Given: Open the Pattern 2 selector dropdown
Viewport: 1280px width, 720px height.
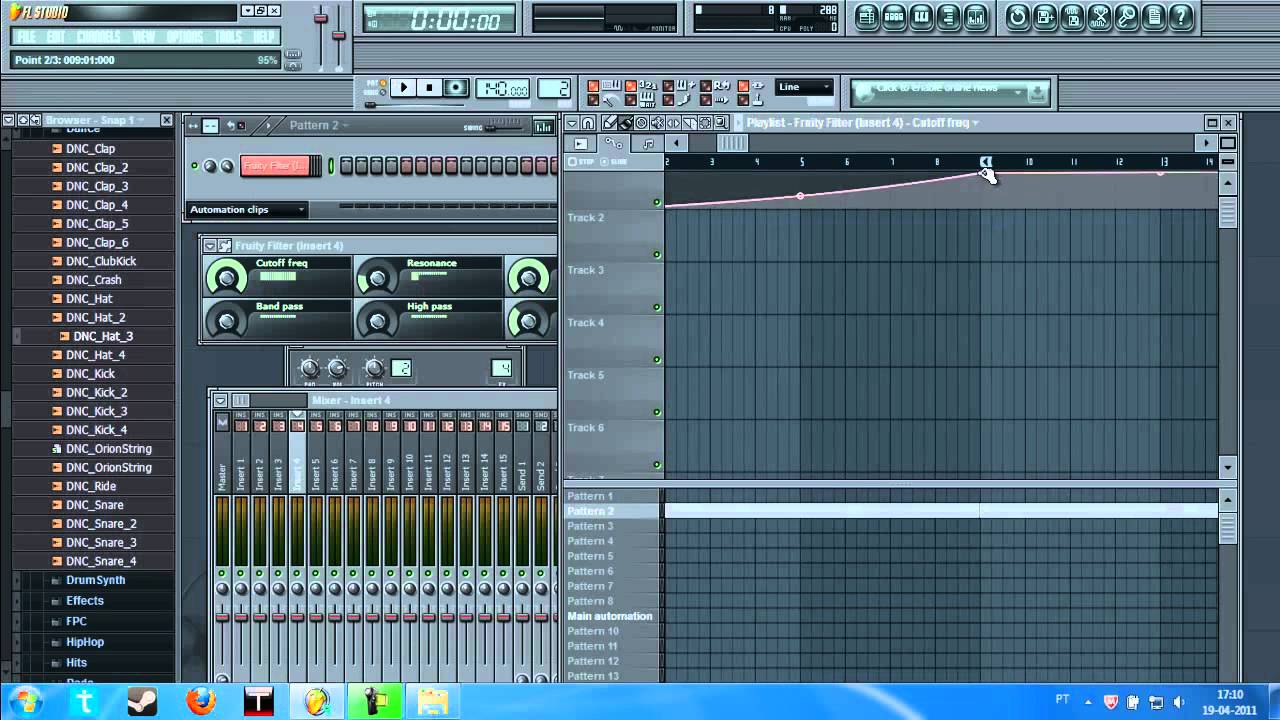Looking at the screenshot, I should (x=320, y=125).
